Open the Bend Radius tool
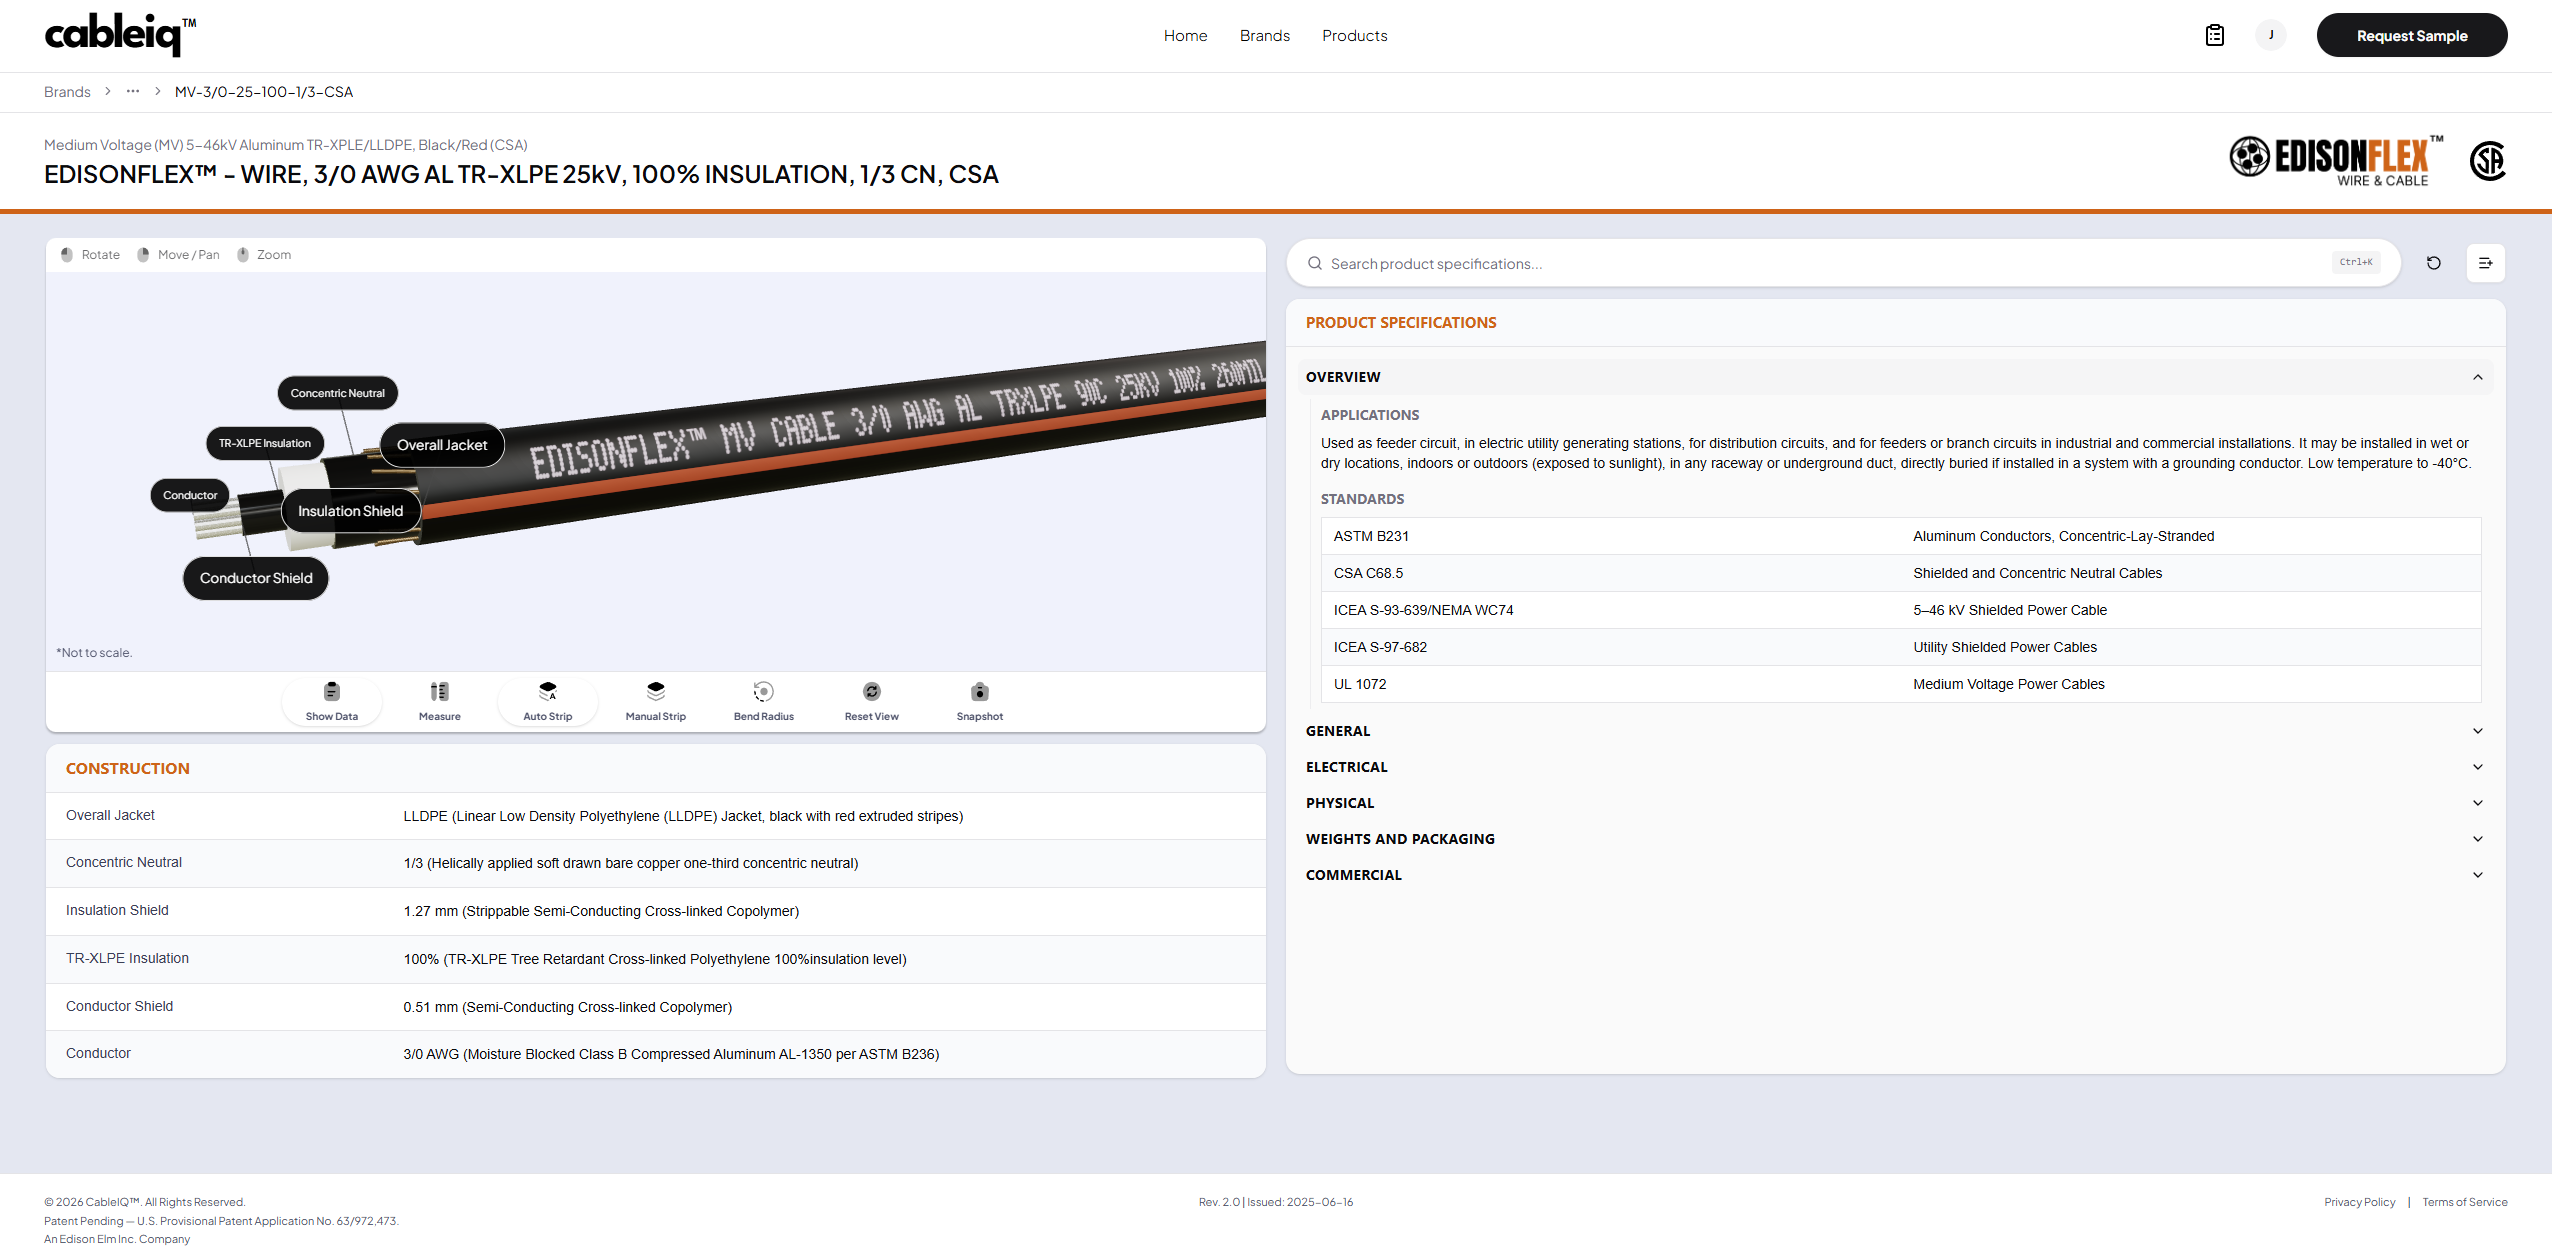Image resolution: width=2552 pixels, height=1260 pixels. [763, 692]
